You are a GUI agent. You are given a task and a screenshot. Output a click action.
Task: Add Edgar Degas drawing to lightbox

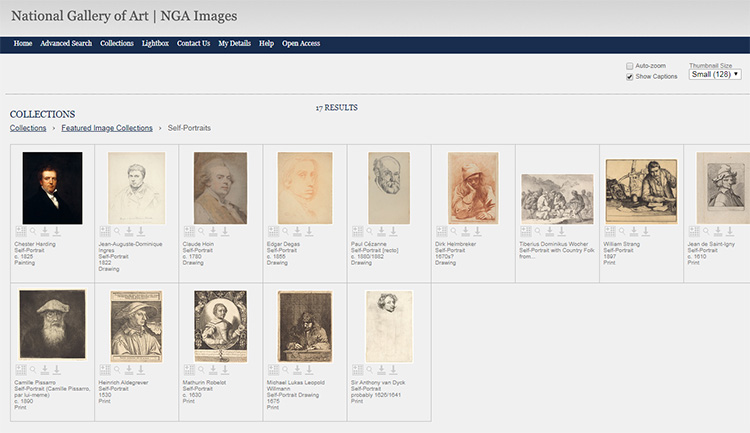[x=274, y=232]
